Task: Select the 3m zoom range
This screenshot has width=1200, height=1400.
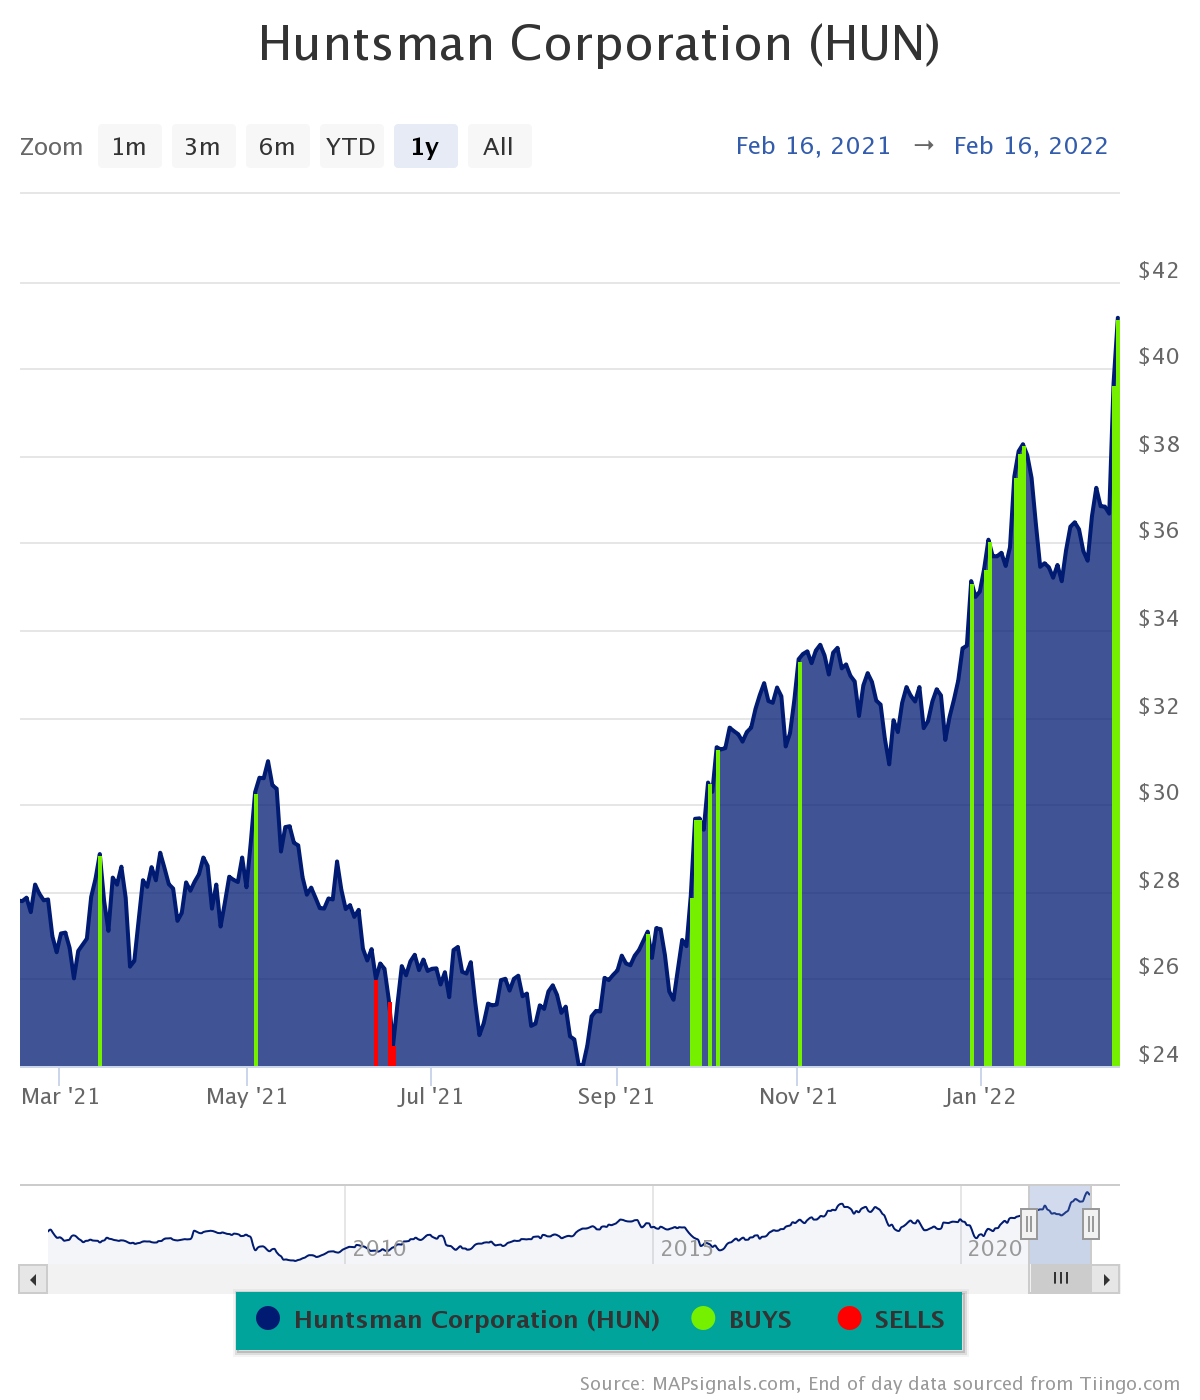Action: click(x=204, y=147)
